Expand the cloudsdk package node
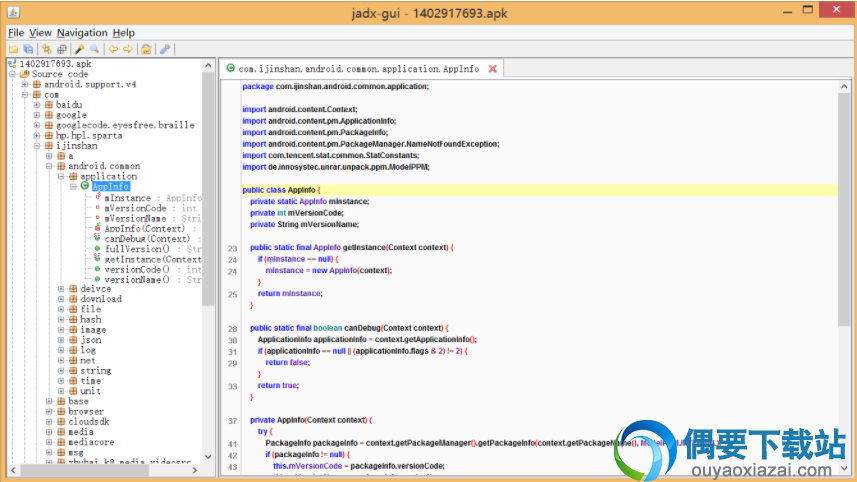This screenshot has width=857, height=482. coord(49,421)
